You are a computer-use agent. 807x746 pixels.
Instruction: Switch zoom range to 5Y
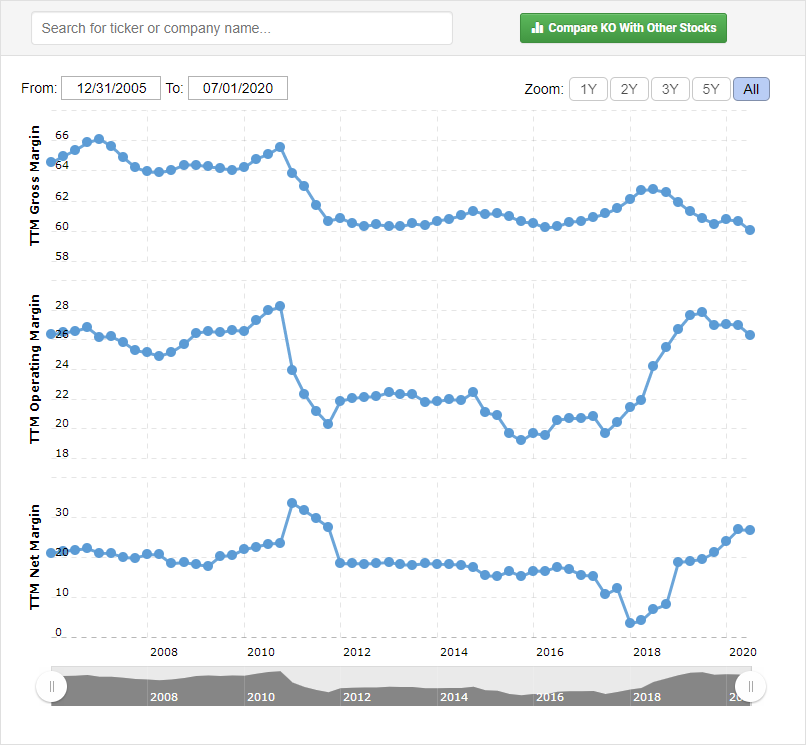coord(711,89)
